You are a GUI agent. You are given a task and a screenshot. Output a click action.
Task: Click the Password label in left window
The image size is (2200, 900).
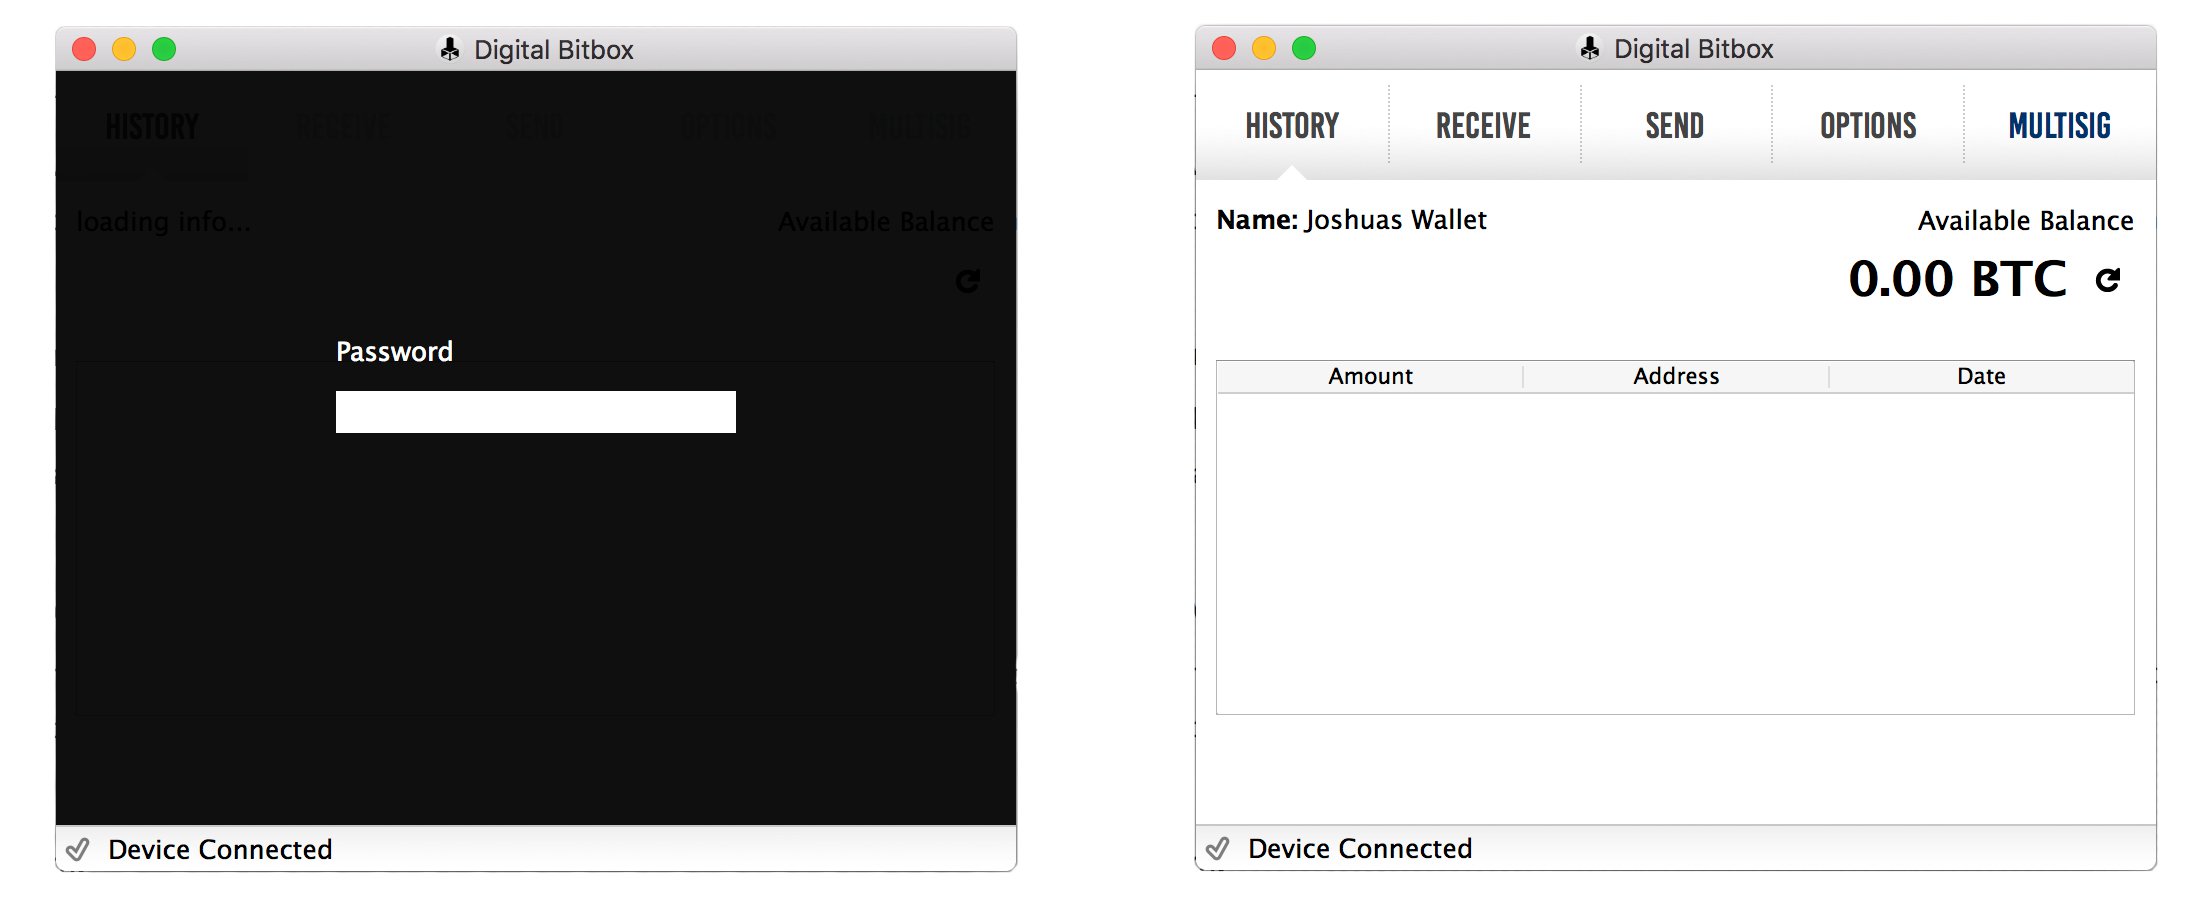pos(394,352)
